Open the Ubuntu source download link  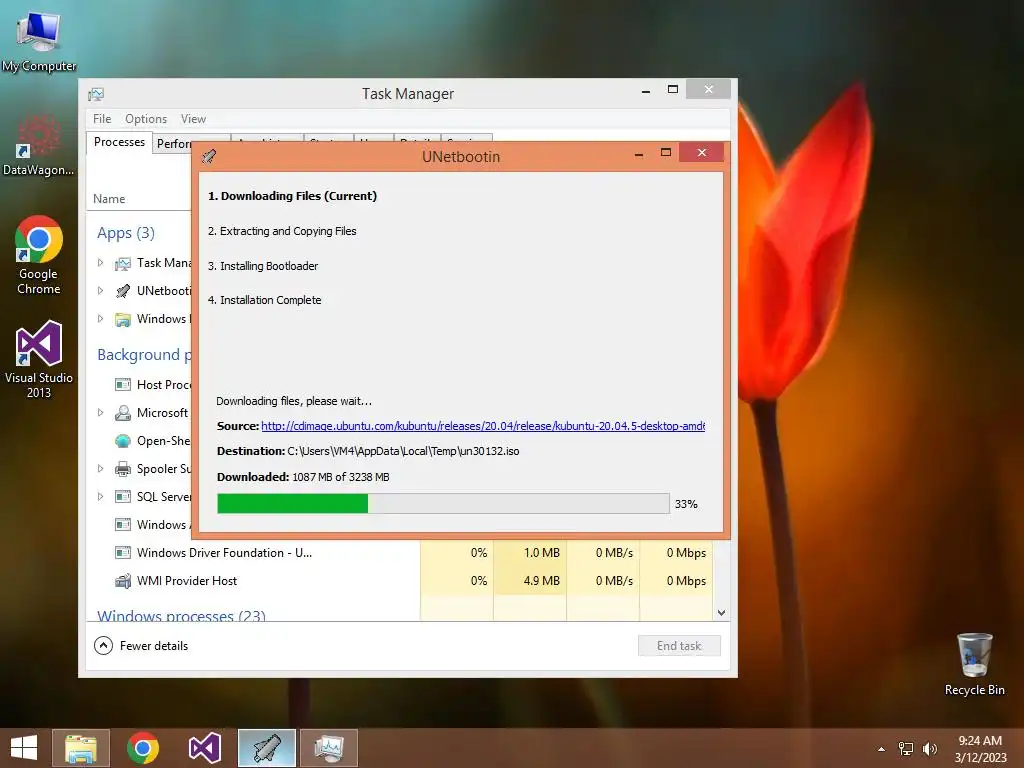click(x=483, y=426)
